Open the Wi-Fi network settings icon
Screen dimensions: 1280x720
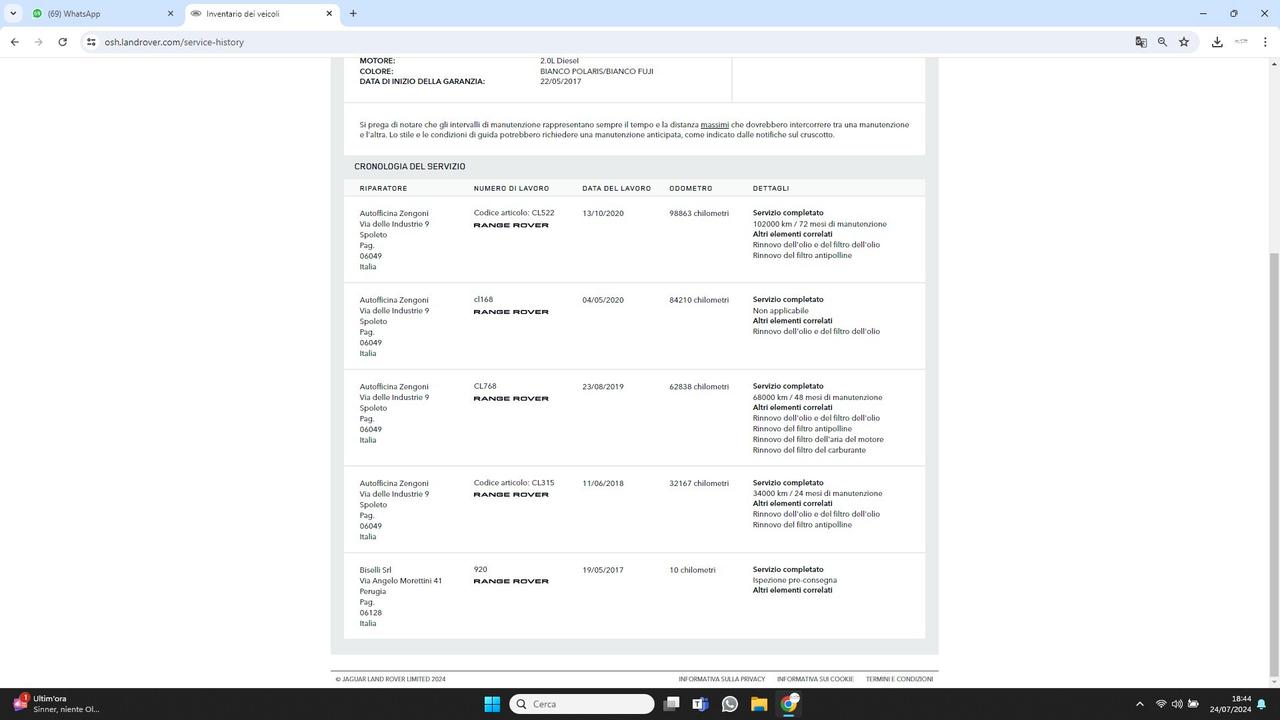pyautogui.click(x=1161, y=704)
